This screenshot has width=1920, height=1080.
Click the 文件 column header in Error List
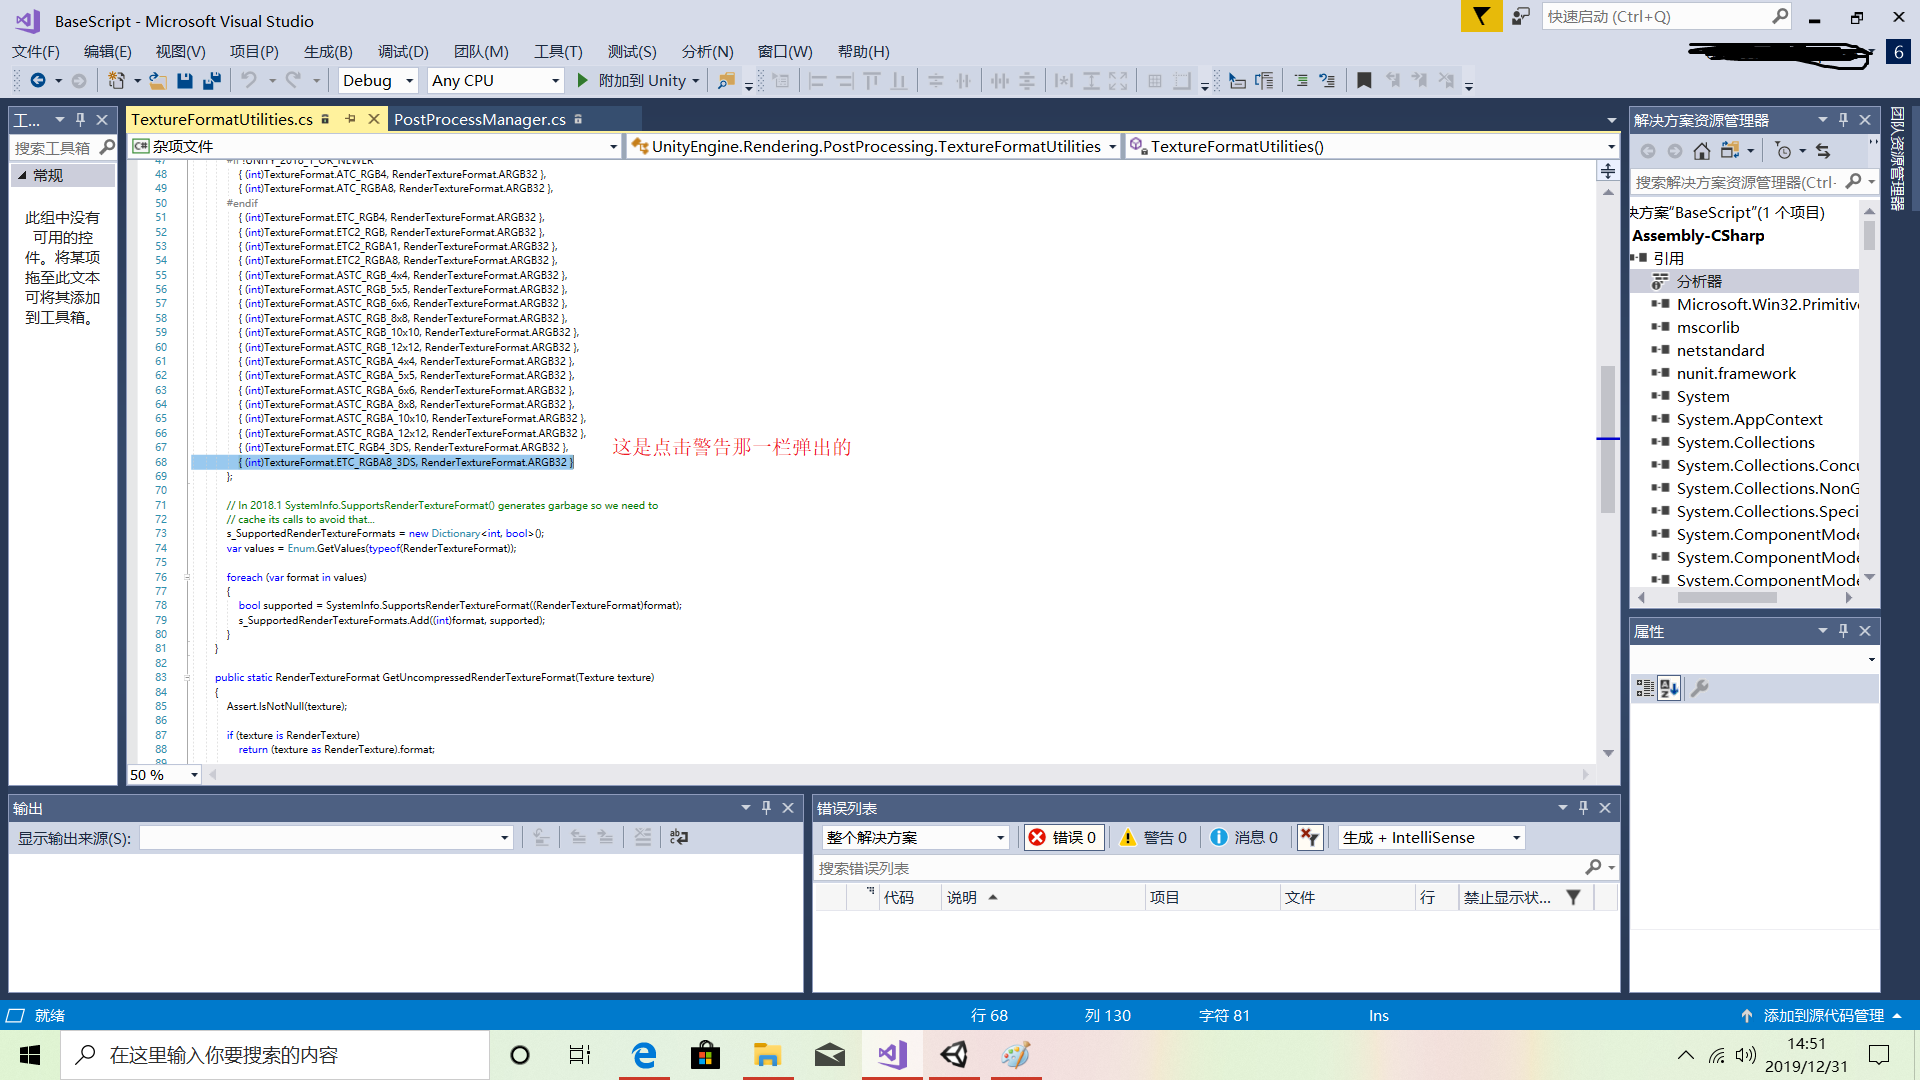1347,897
